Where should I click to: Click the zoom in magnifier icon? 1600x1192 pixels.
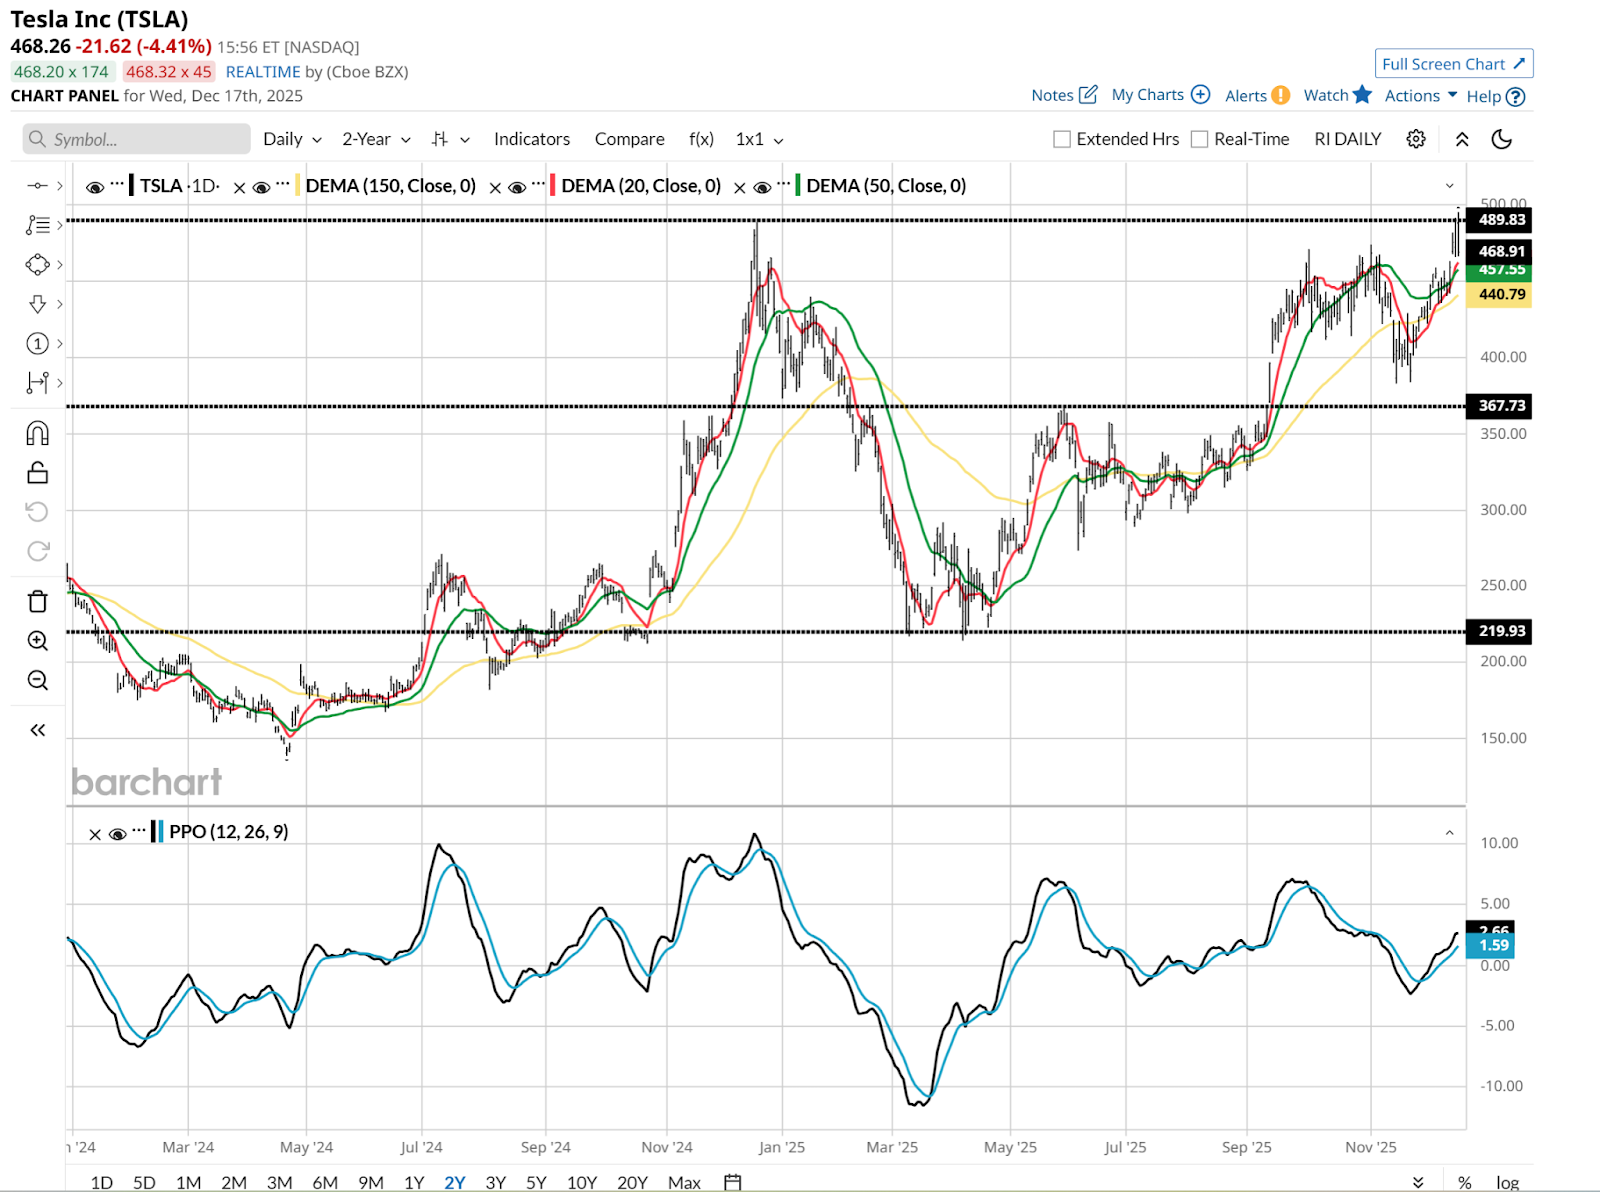[37, 641]
